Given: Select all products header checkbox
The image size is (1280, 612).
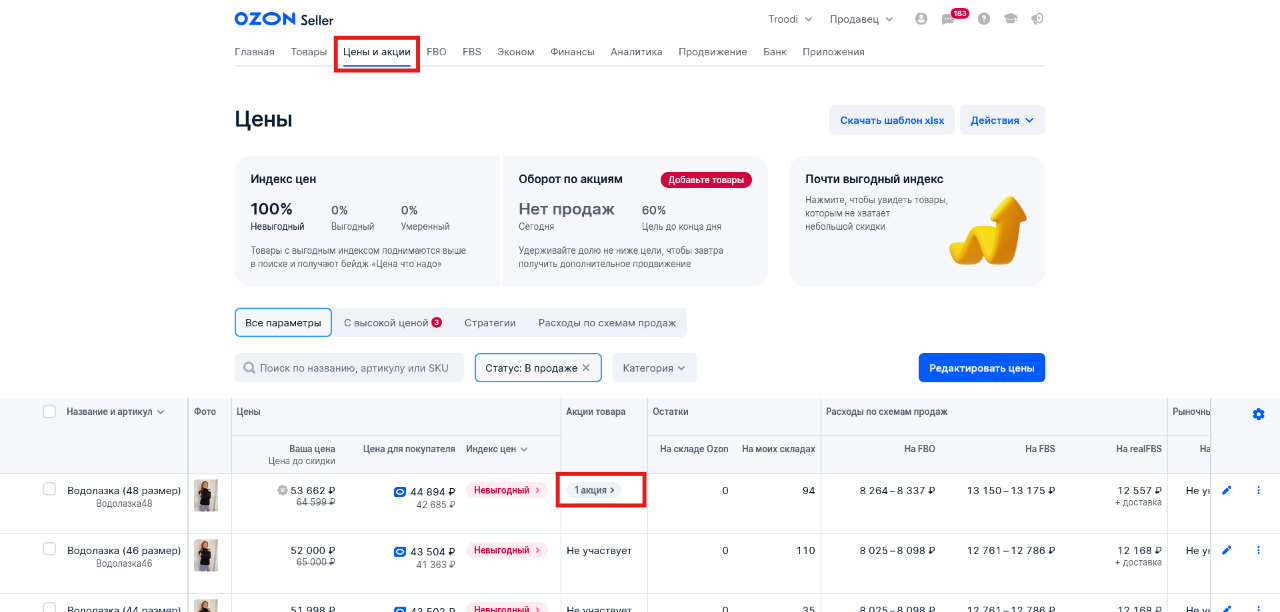Looking at the screenshot, I should click(49, 411).
